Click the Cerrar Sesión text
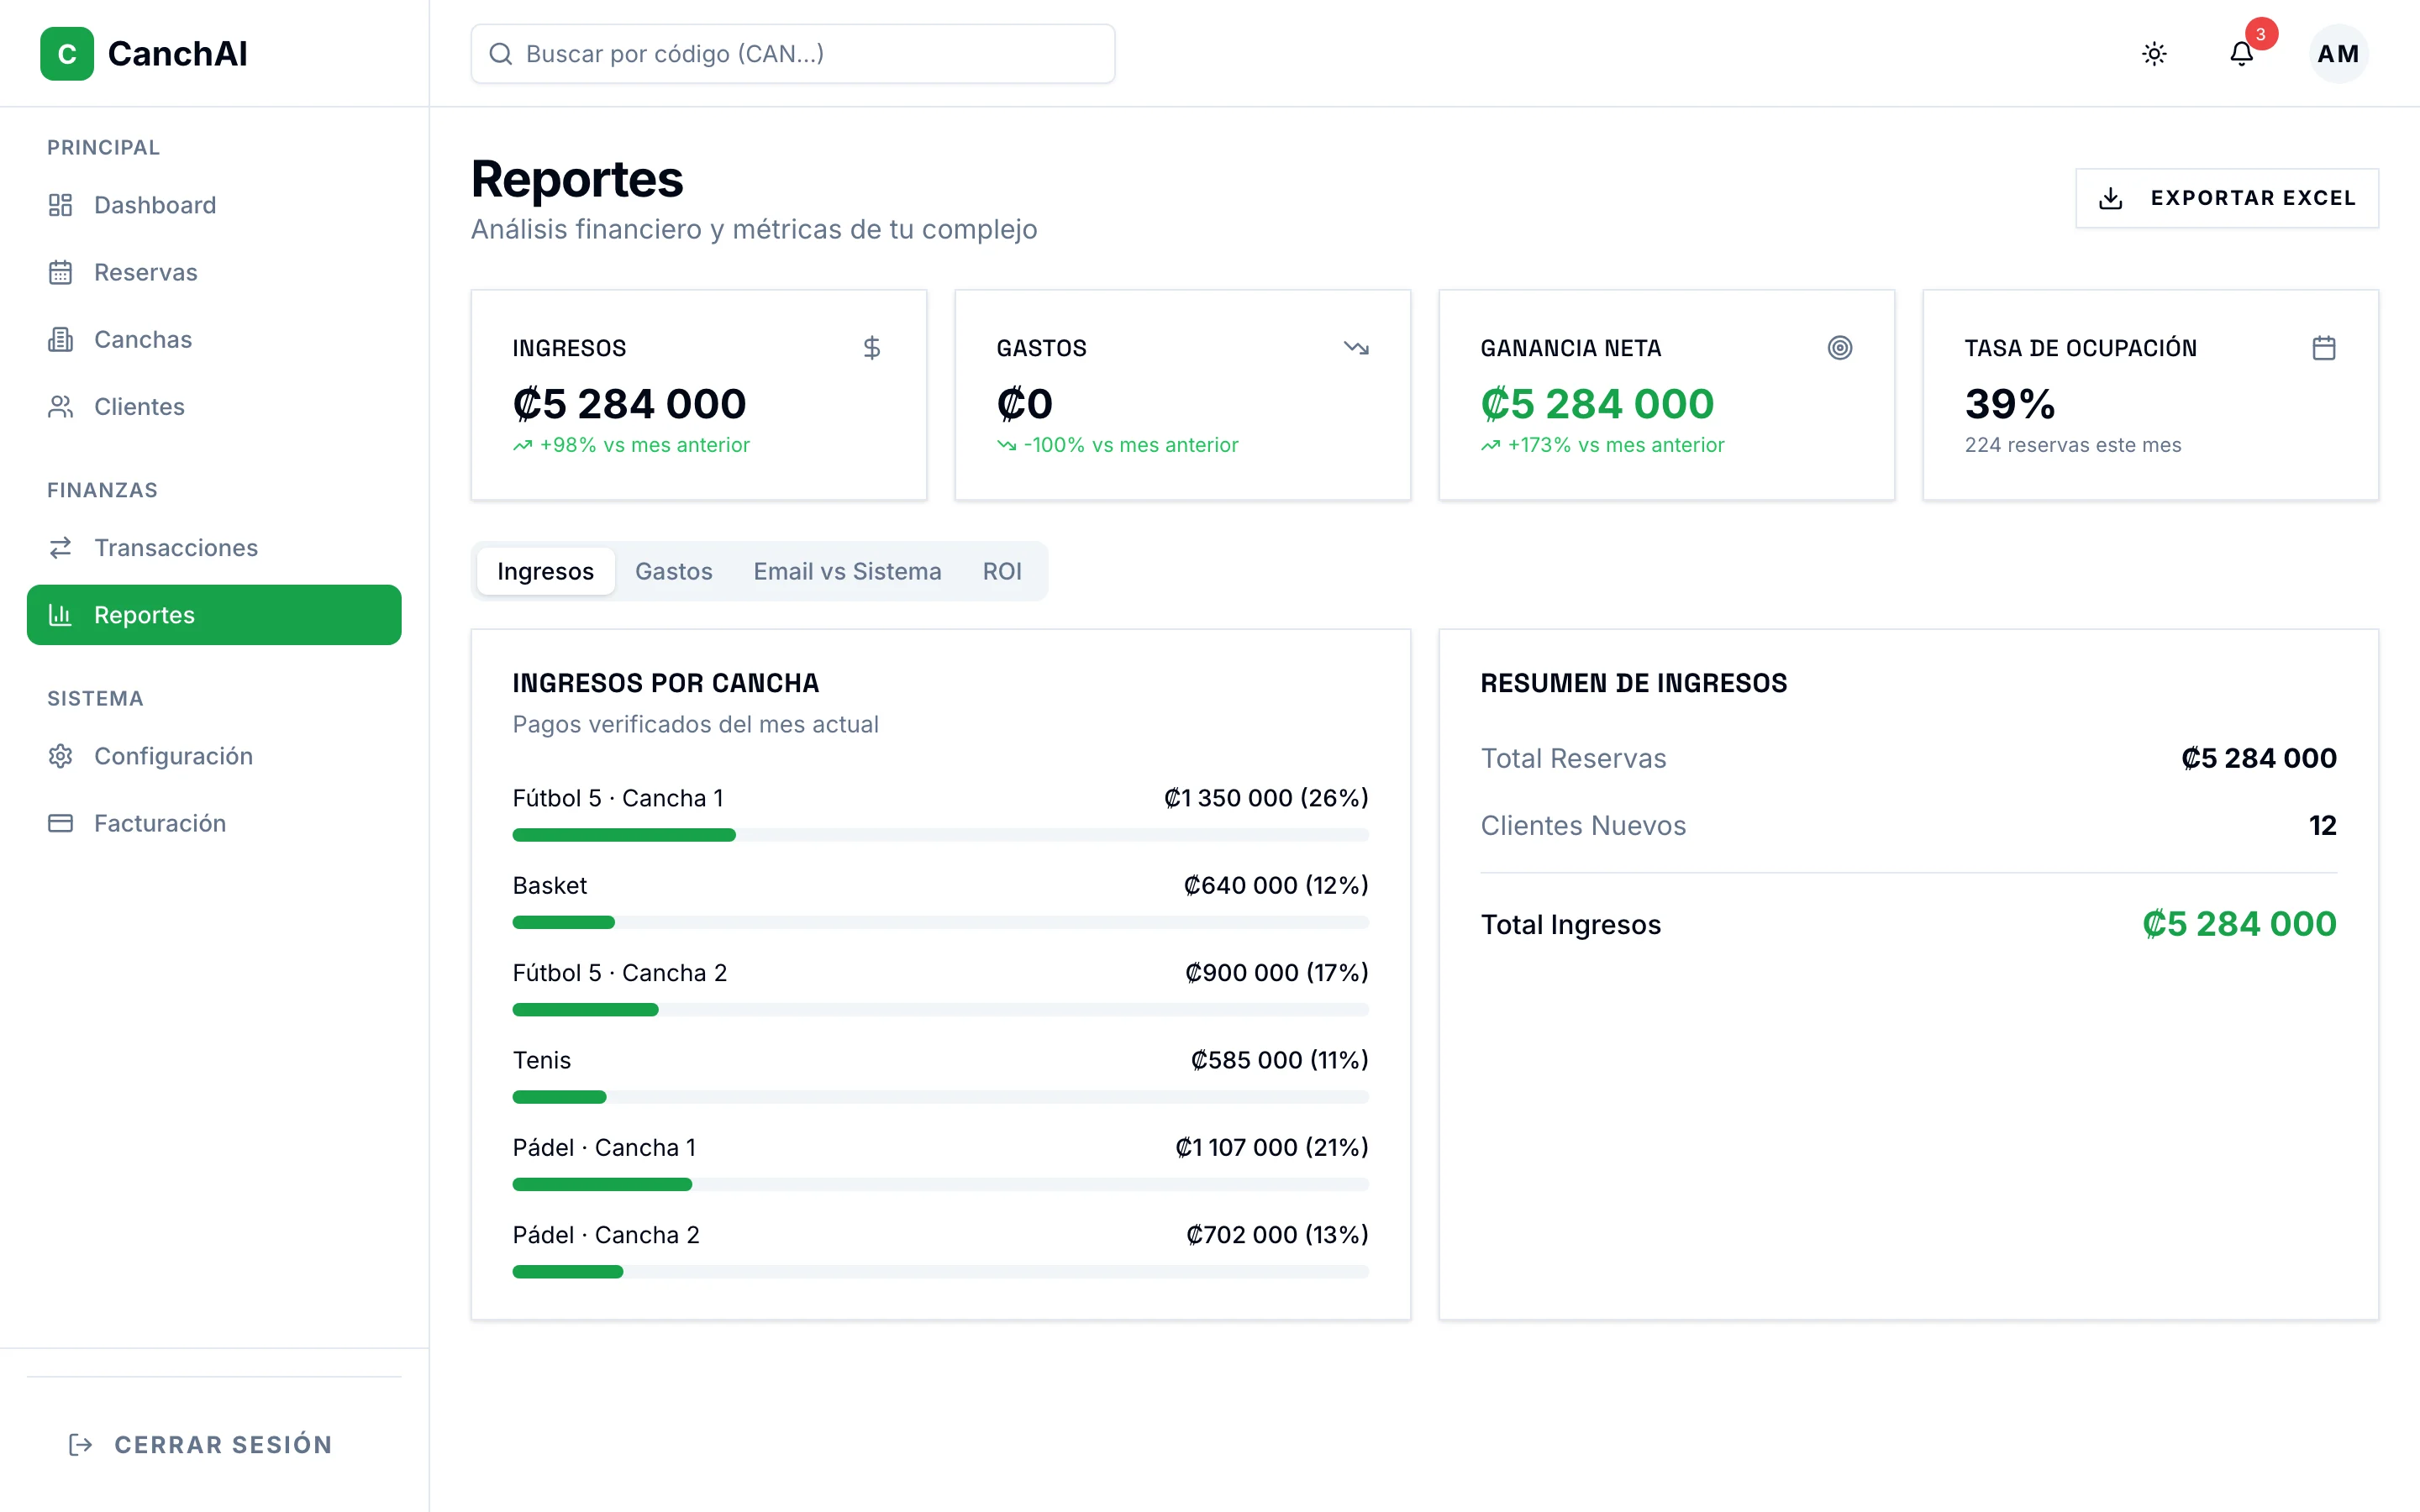This screenshot has width=2420, height=1512. click(223, 1444)
